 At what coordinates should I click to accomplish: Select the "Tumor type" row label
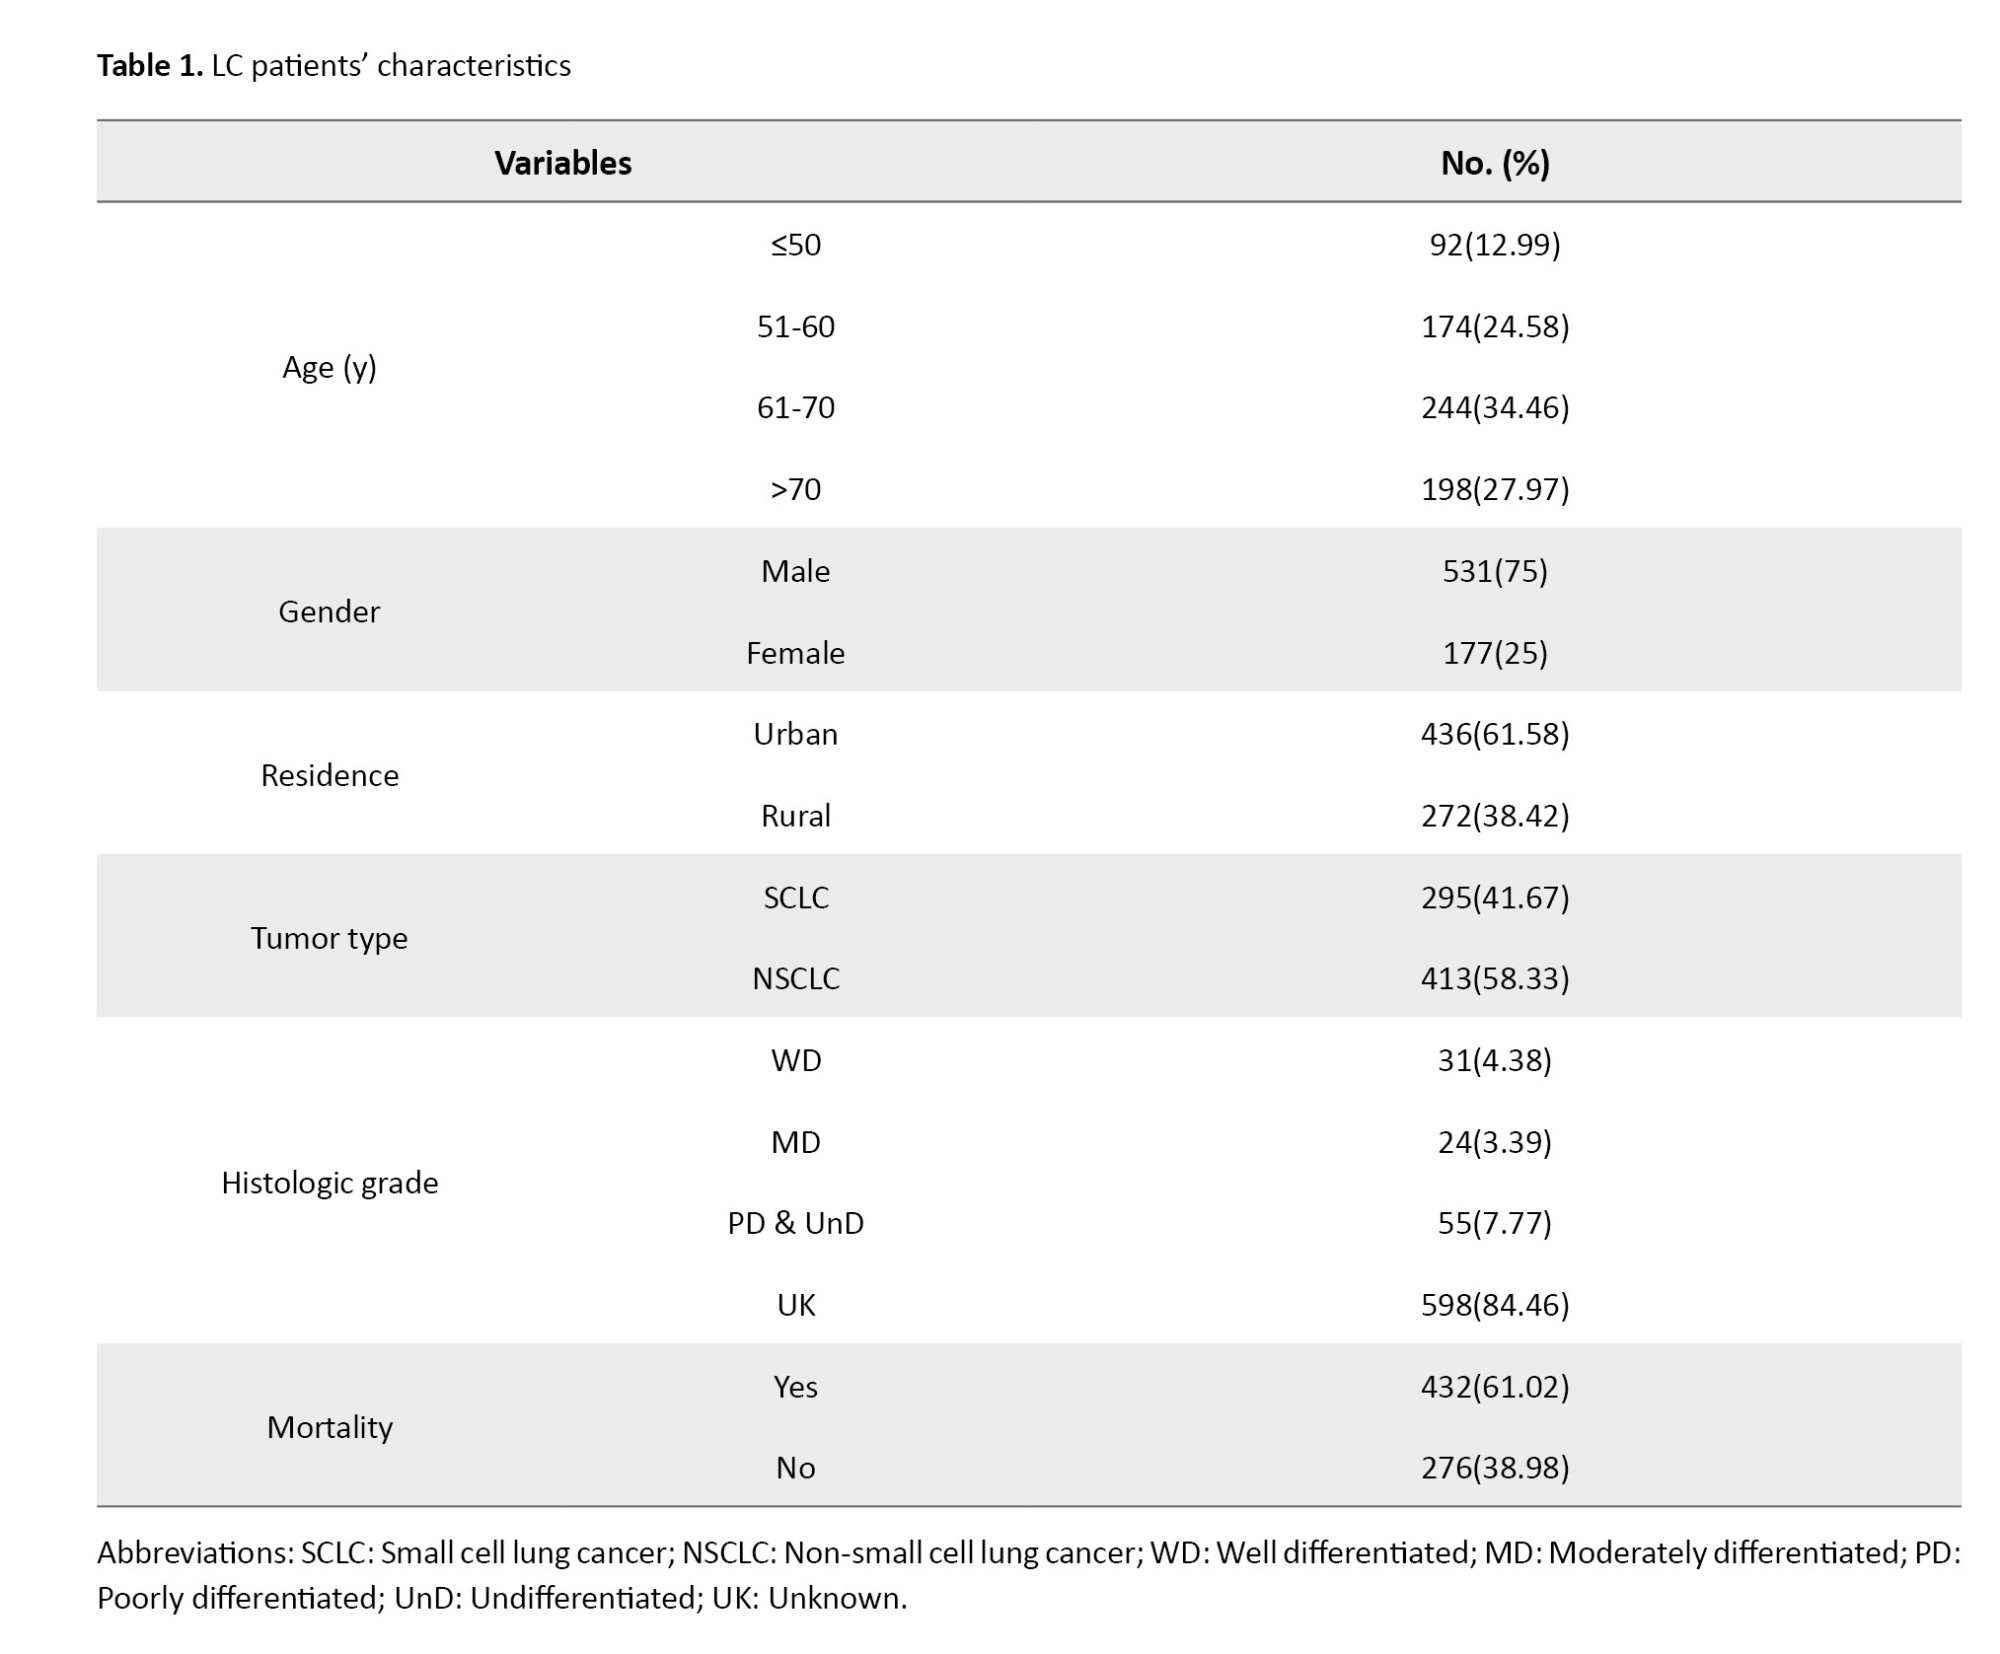point(329,938)
